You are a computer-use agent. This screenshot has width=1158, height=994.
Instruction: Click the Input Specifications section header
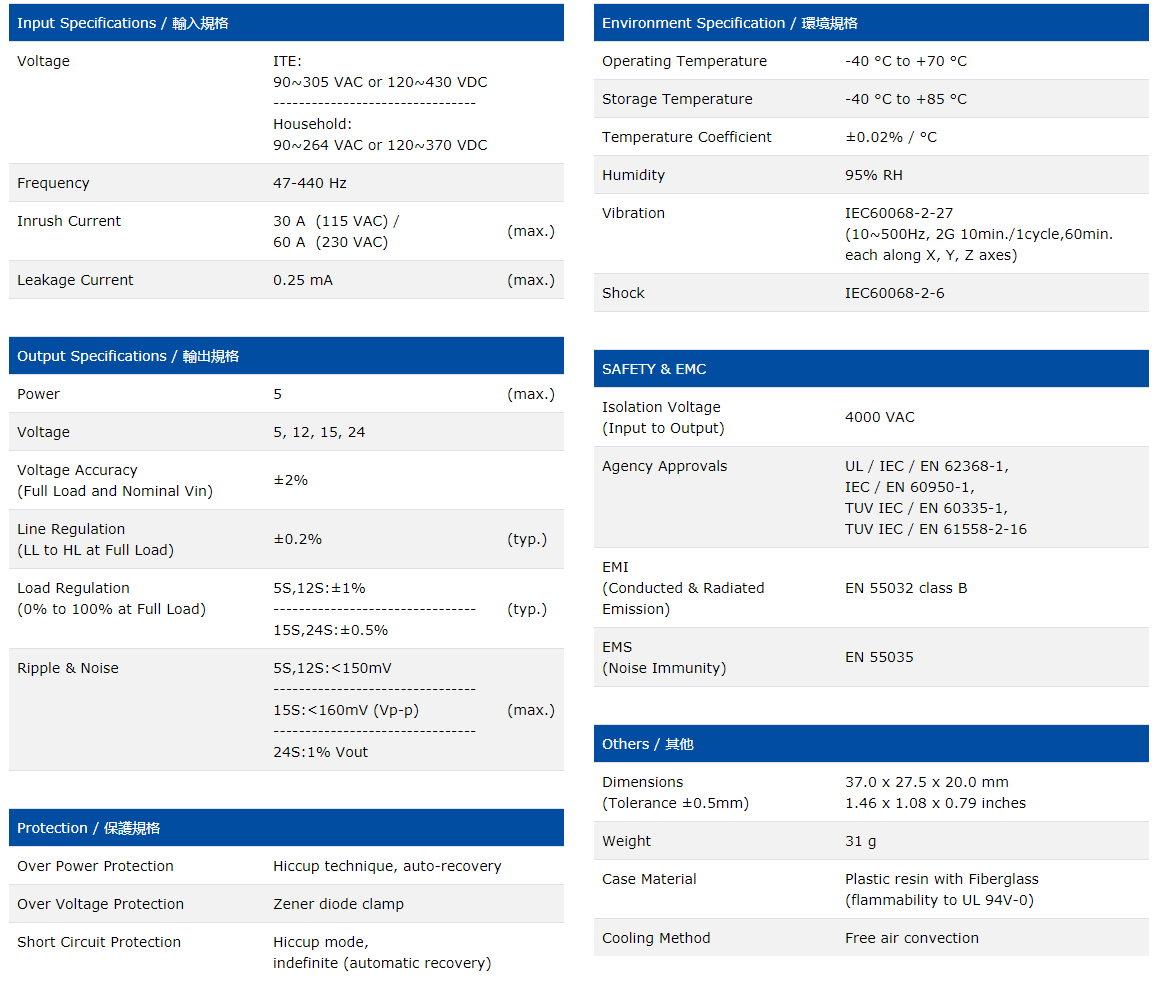pos(123,23)
